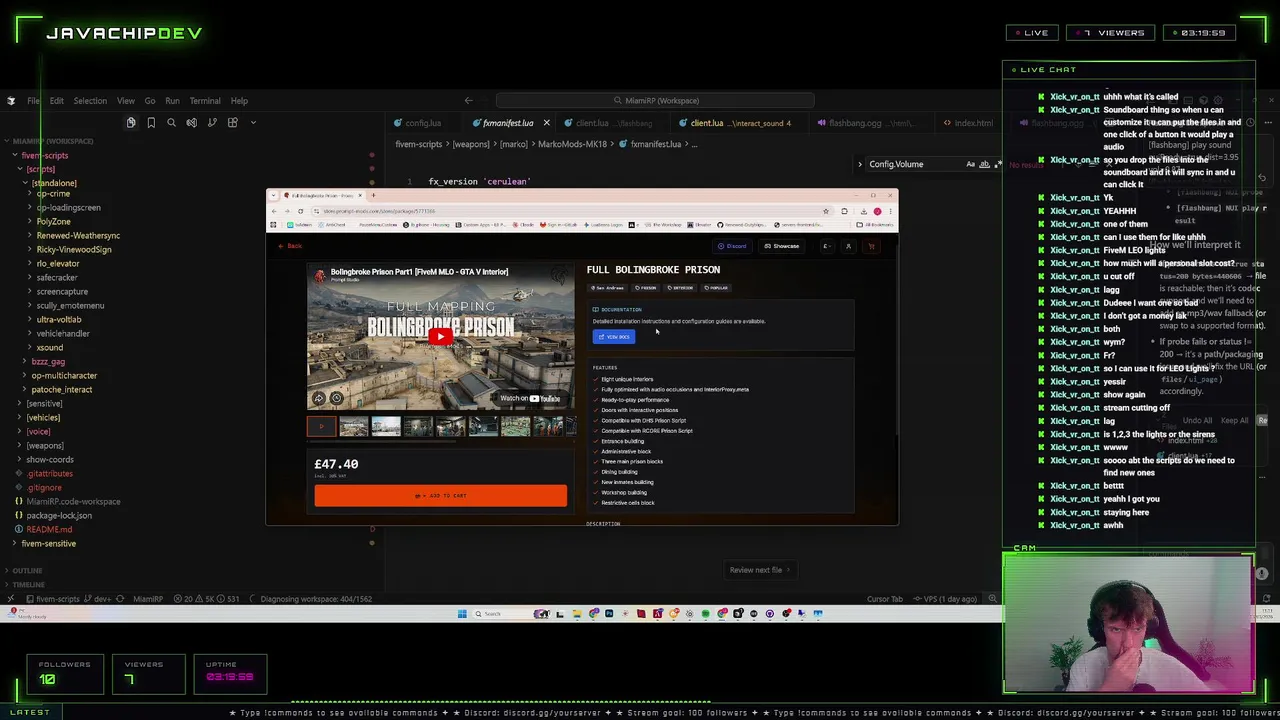Play the Bolingbroke Prison YouTube video
The height and width of the screenshot is (720, 1280).
440,337
